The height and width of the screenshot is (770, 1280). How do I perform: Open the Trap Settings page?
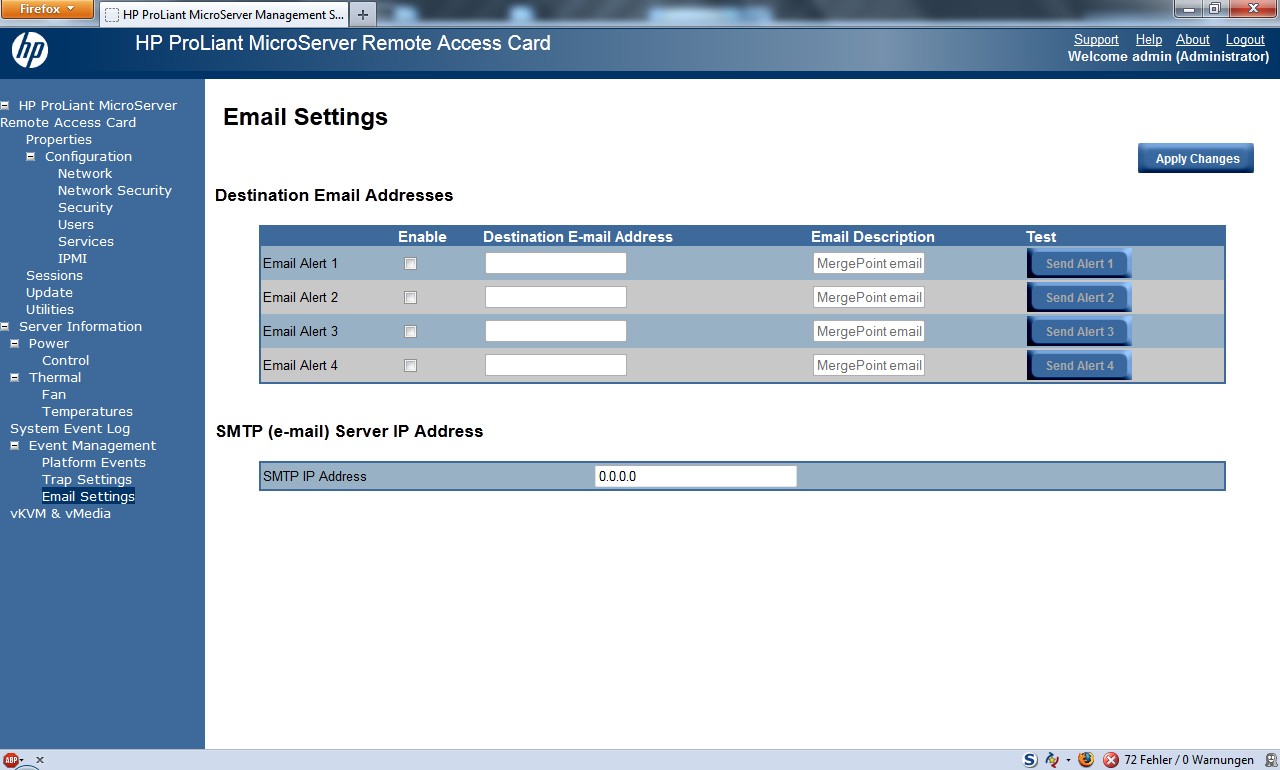87,479
